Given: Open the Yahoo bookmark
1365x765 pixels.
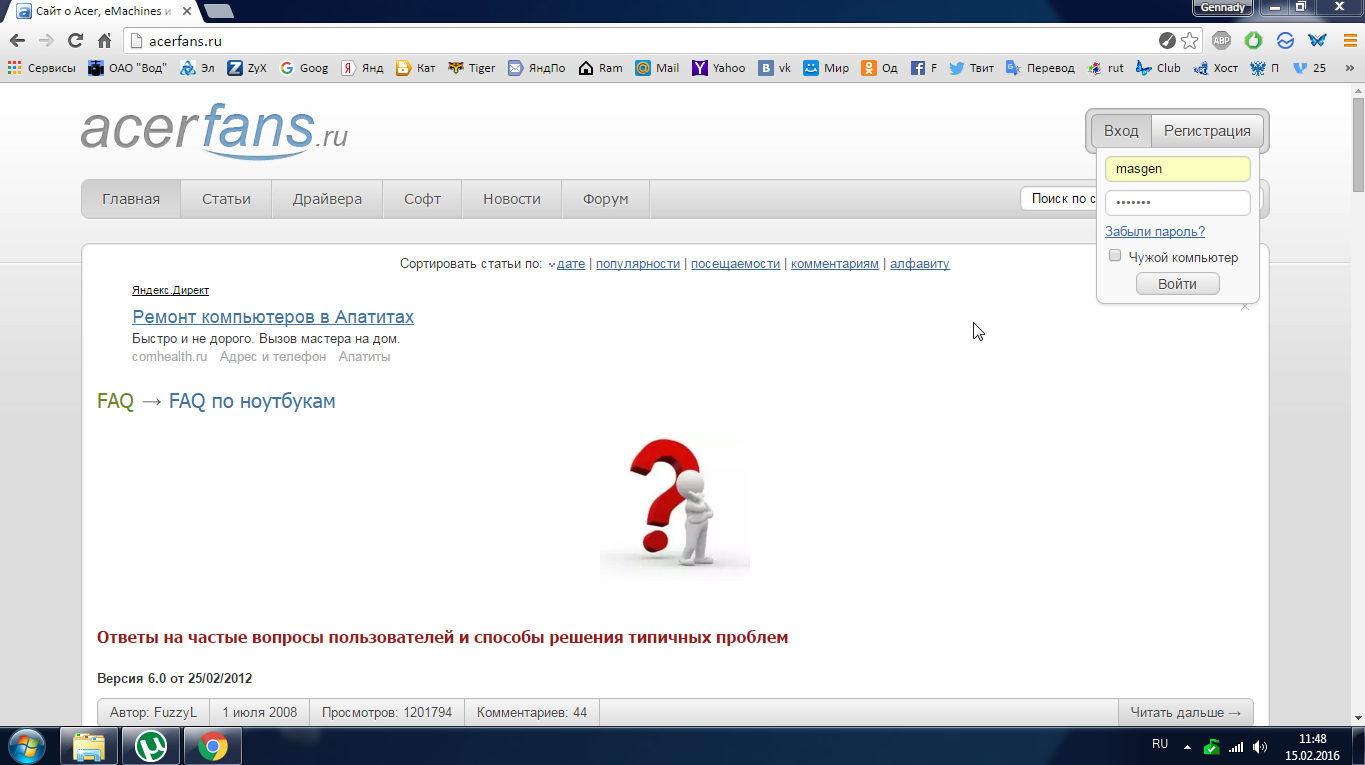Looking at the screenshot, I should click(x=719, y=68).
